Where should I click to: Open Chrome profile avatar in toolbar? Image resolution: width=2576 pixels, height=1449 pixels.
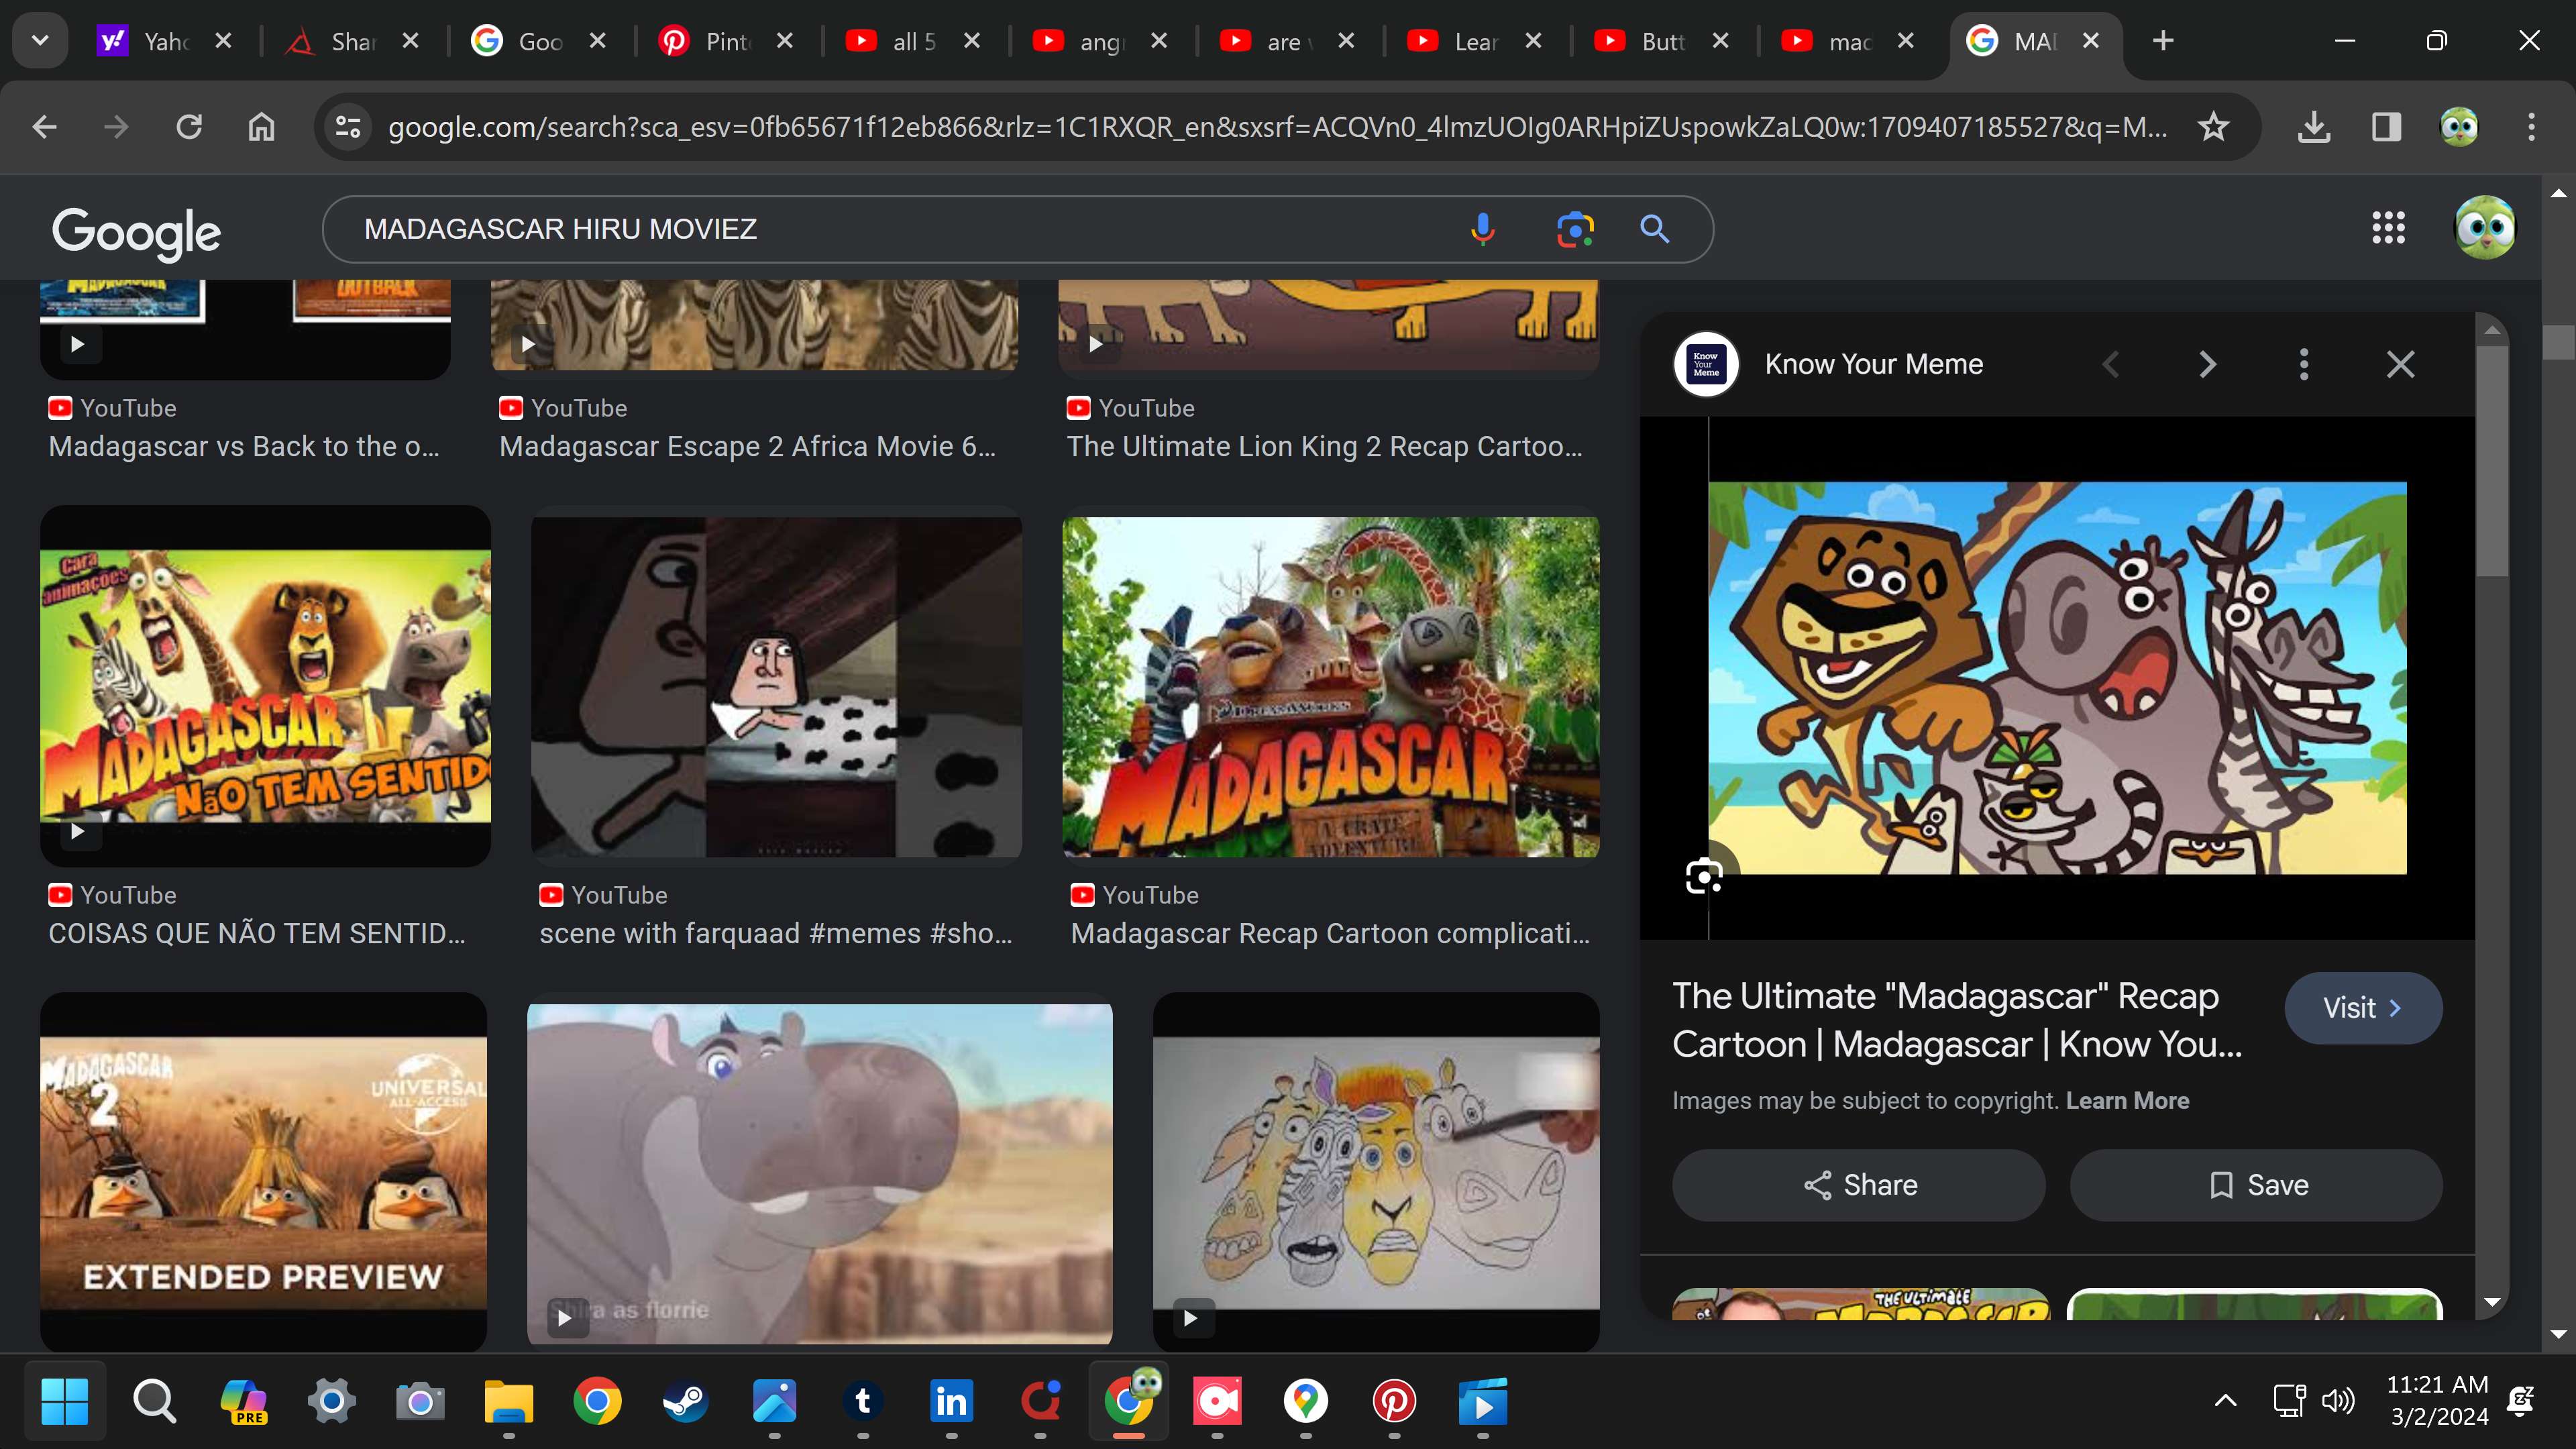tap(2459, 127)
